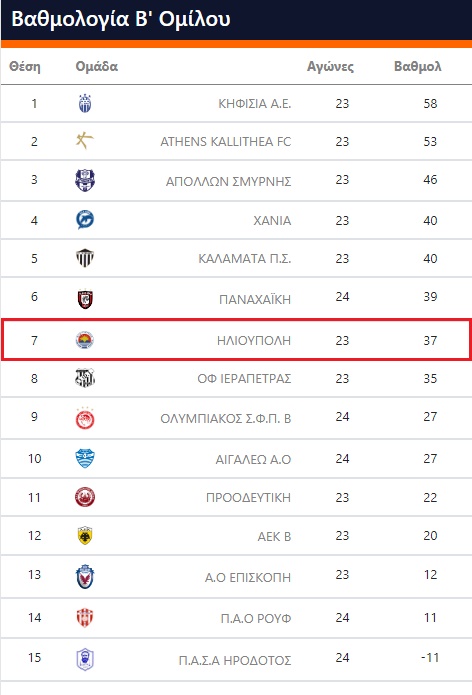Open ΚΗΦΙΣΙΑ Α.Ε. team name link
The width and height of the screenshot is (472, 695).
click(254, 104)
